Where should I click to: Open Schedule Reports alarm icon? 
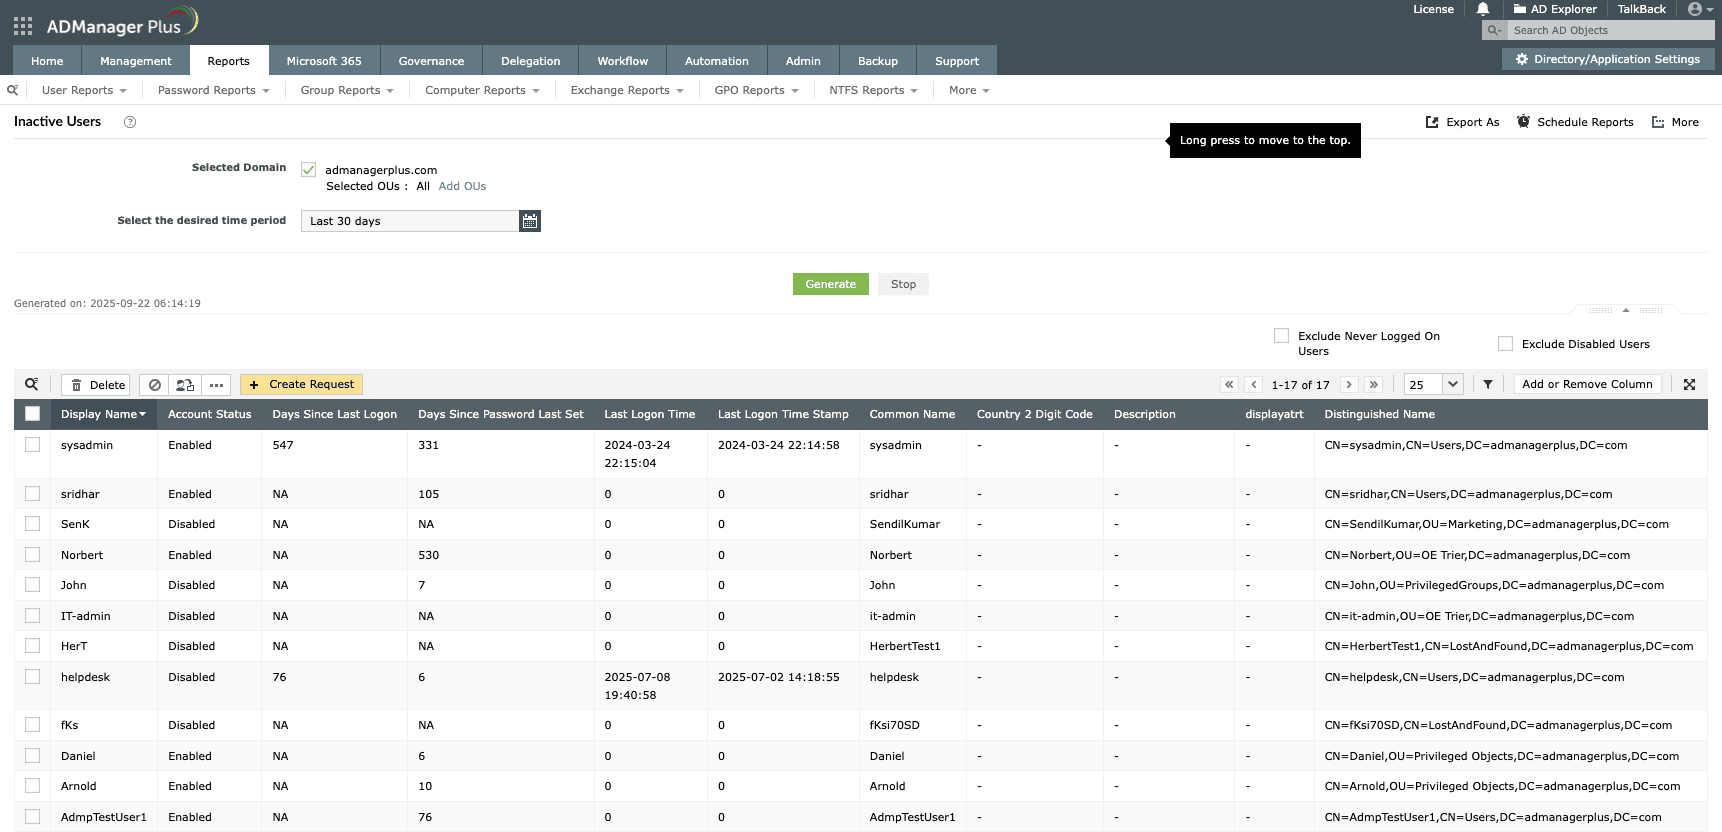[x=1523, y=122]
